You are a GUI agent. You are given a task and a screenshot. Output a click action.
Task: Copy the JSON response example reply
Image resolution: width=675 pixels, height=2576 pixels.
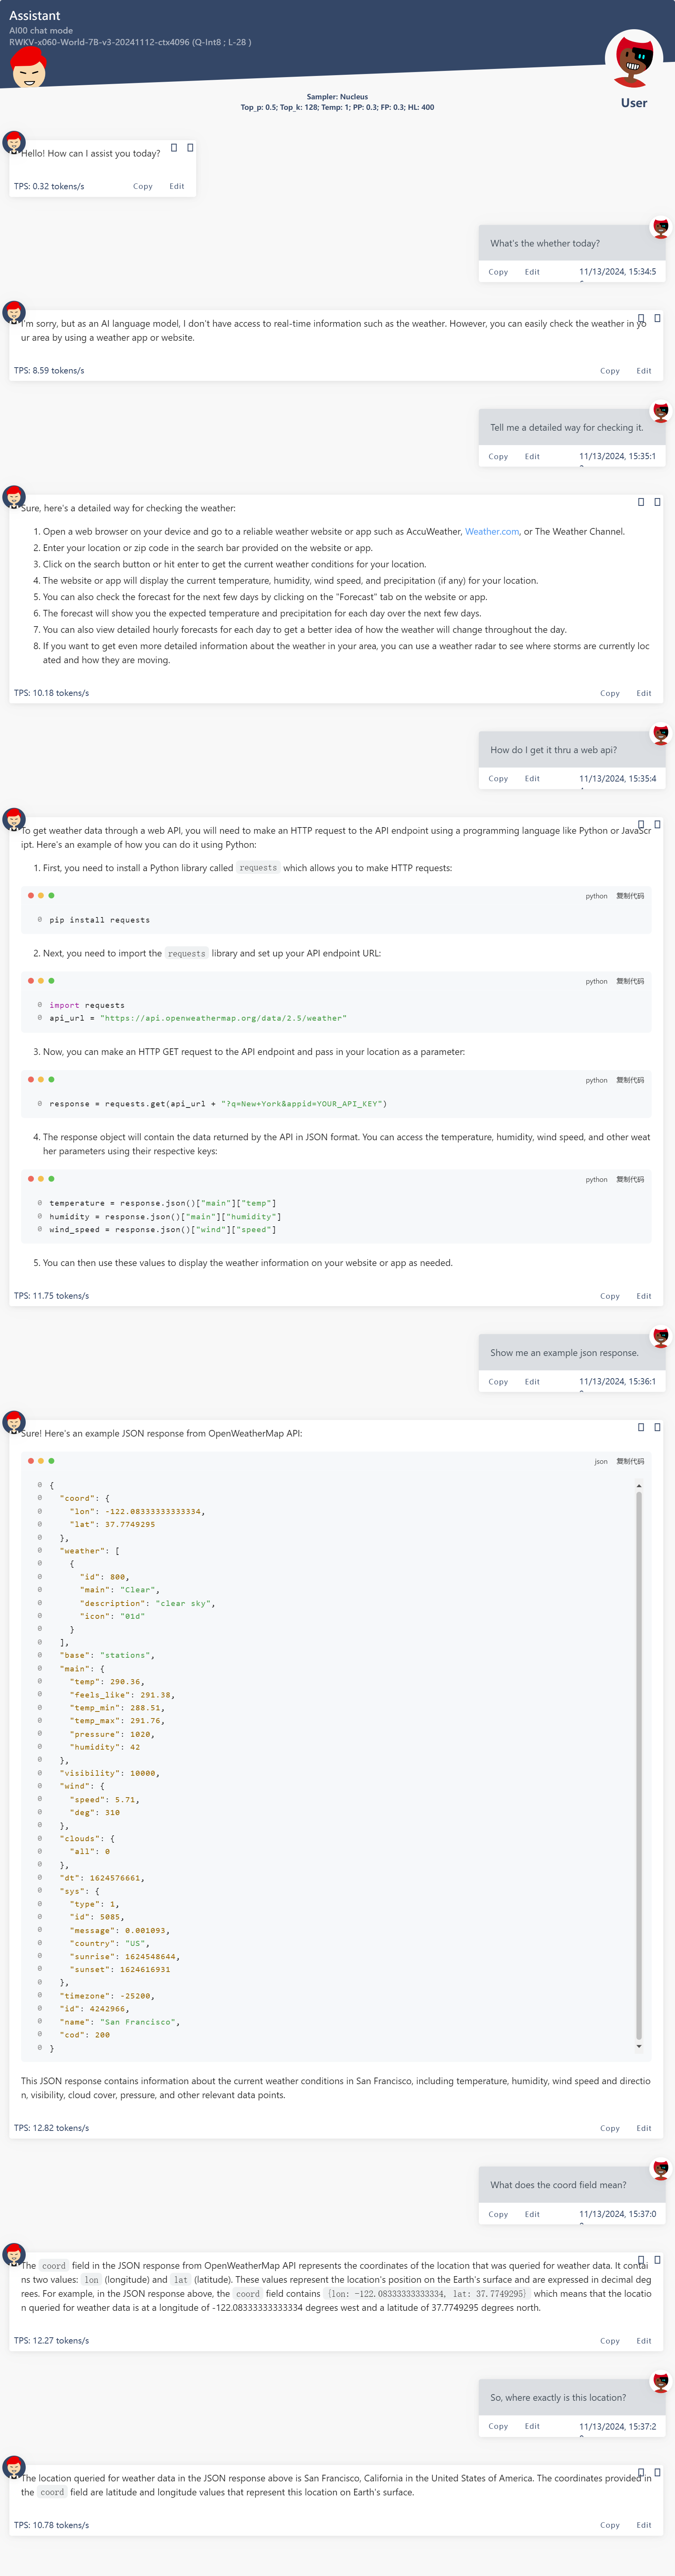point(610,2128)
